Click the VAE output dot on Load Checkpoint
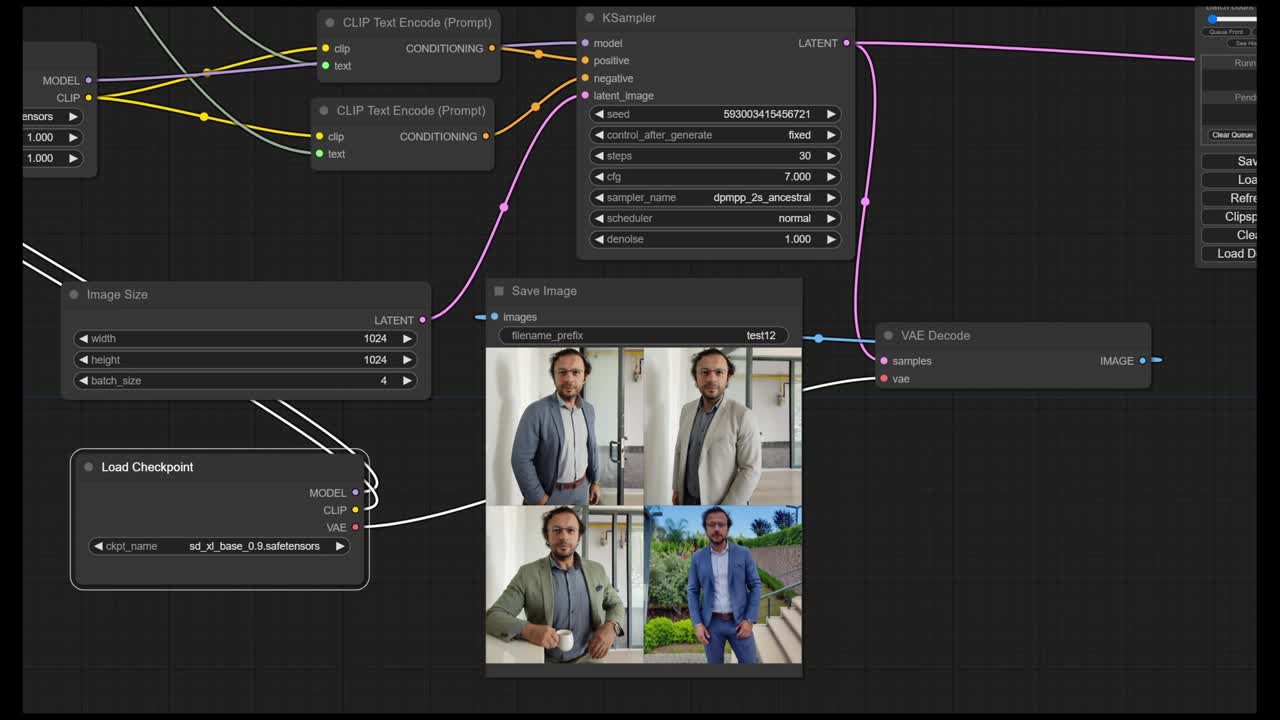1280x720 pixels. (x=357, y=527)
